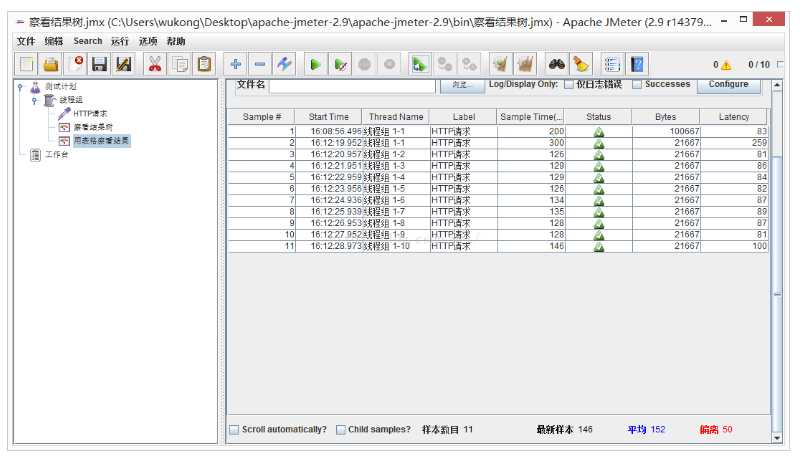Viewport: 801px width, 463px height.
Task: Open the 文件 menu
Action: pos(26,41)
